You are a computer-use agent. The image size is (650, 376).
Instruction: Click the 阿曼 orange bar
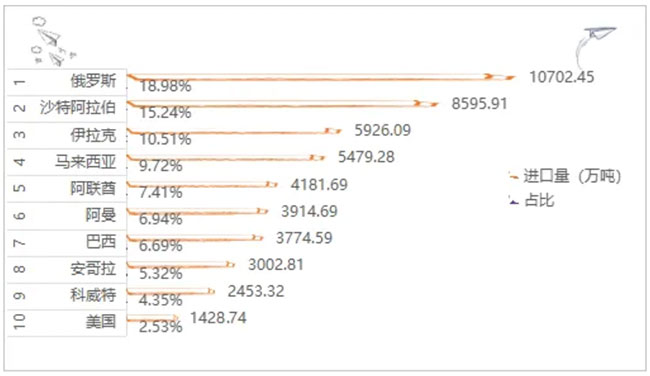coord(198,212)
